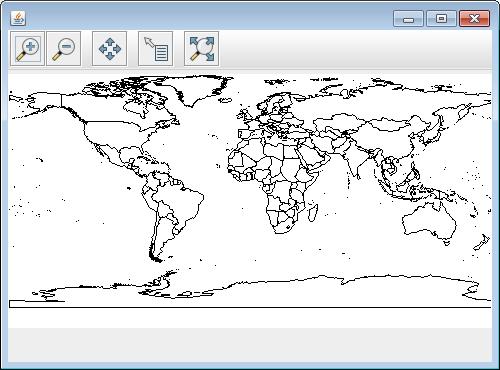Click Madagascar island on the map
The height and width of the screenshot is (370, 500).
(312, 212)
